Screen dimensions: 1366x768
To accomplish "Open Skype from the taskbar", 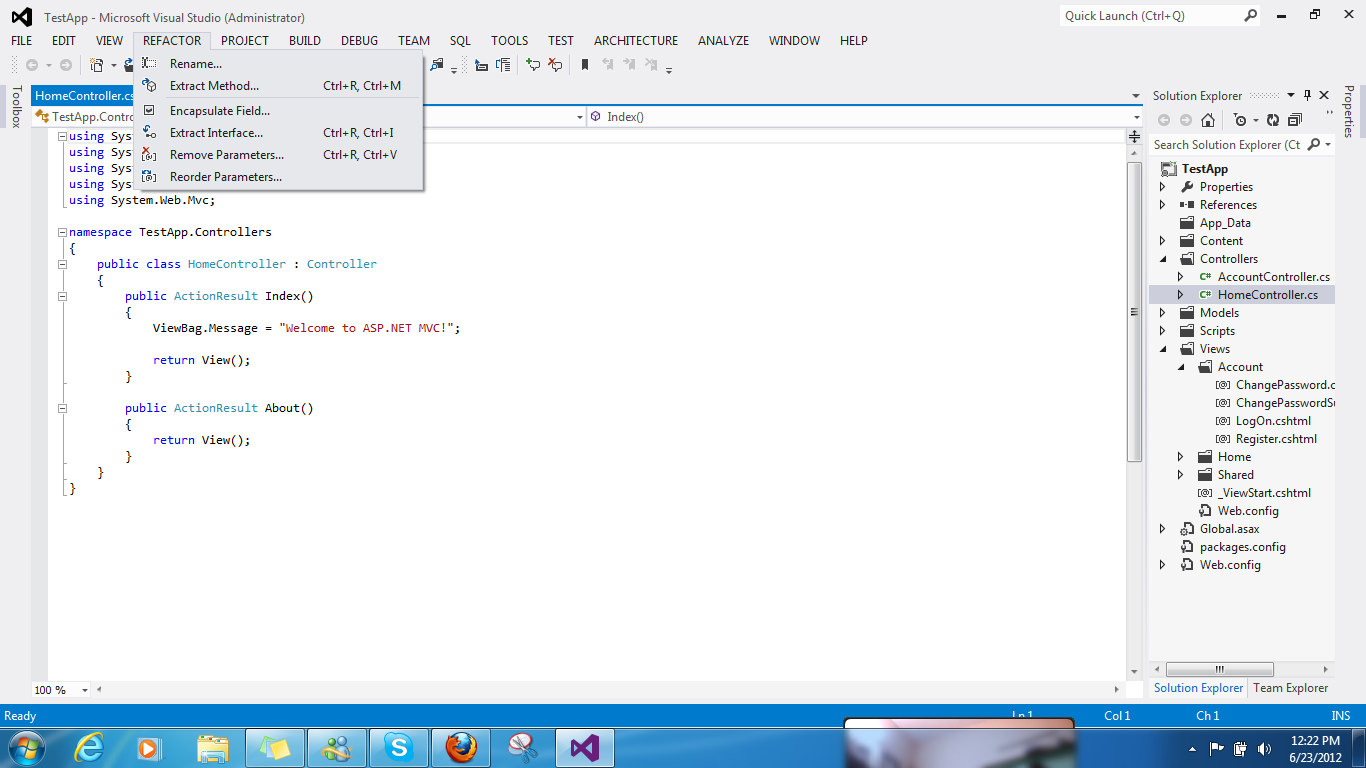I will click(399, 747).
